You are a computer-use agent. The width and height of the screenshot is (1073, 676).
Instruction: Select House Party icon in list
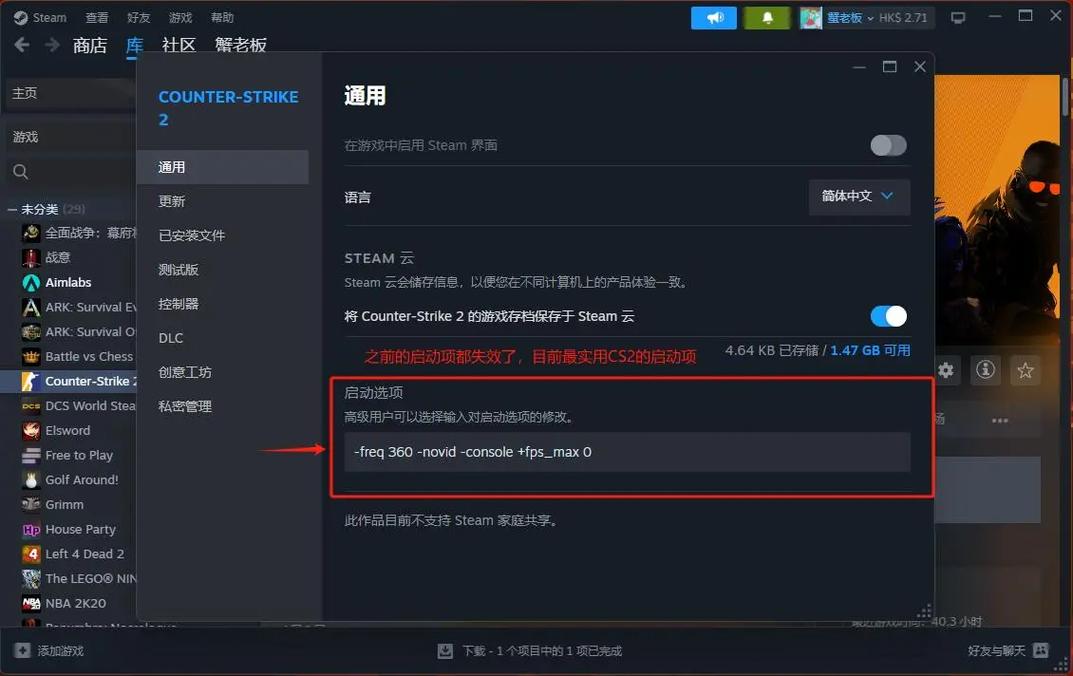(x=31, y=529)
